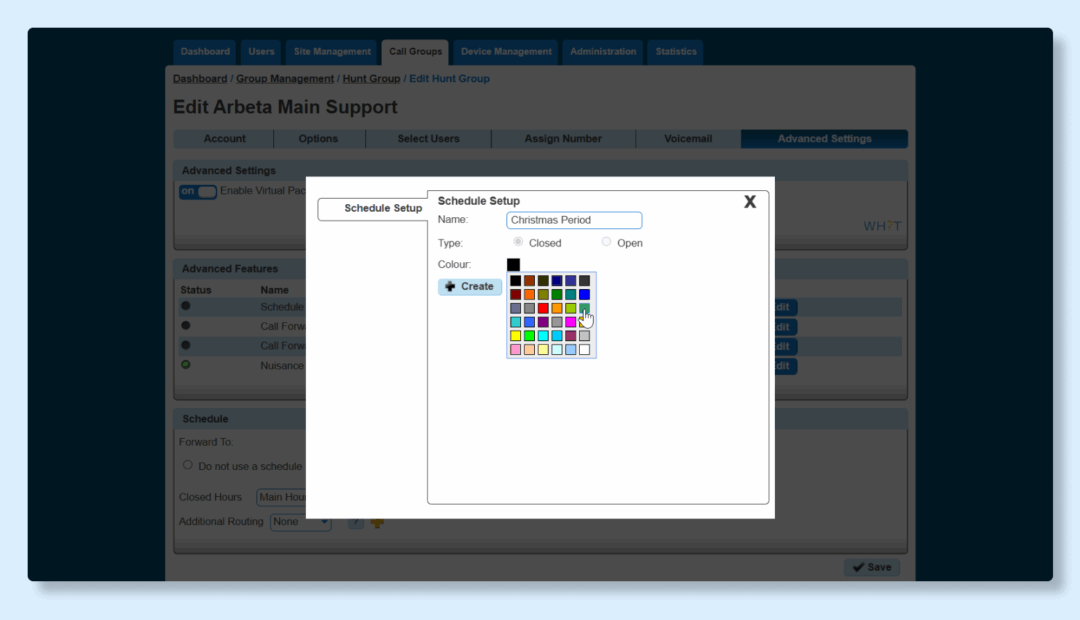Image resolution: width=1080 pixels, height=620 pixels.
Task: Pick the hovered sea green swatch
Action: [584, 308]
